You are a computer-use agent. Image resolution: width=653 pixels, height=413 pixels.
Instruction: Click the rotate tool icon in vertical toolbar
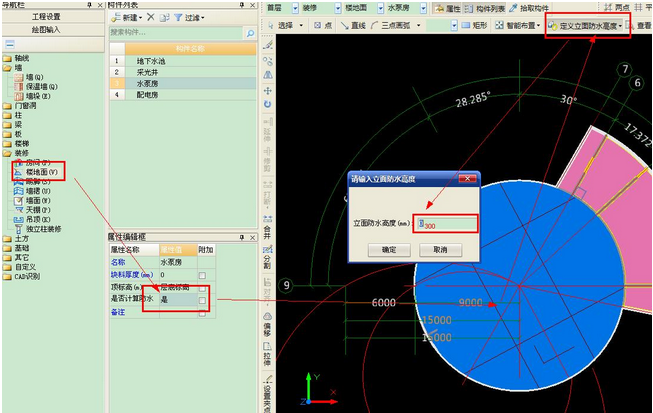(x=268, y=104)
